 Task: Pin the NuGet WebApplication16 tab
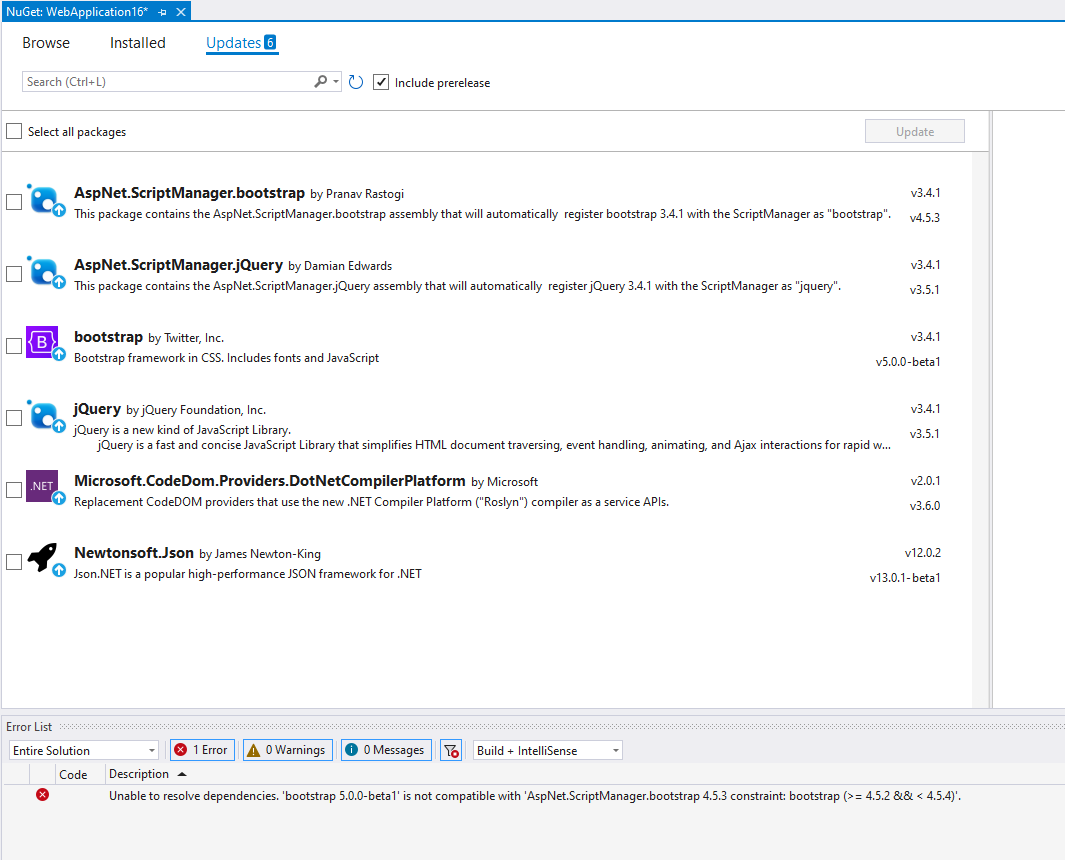click(162, 12)
